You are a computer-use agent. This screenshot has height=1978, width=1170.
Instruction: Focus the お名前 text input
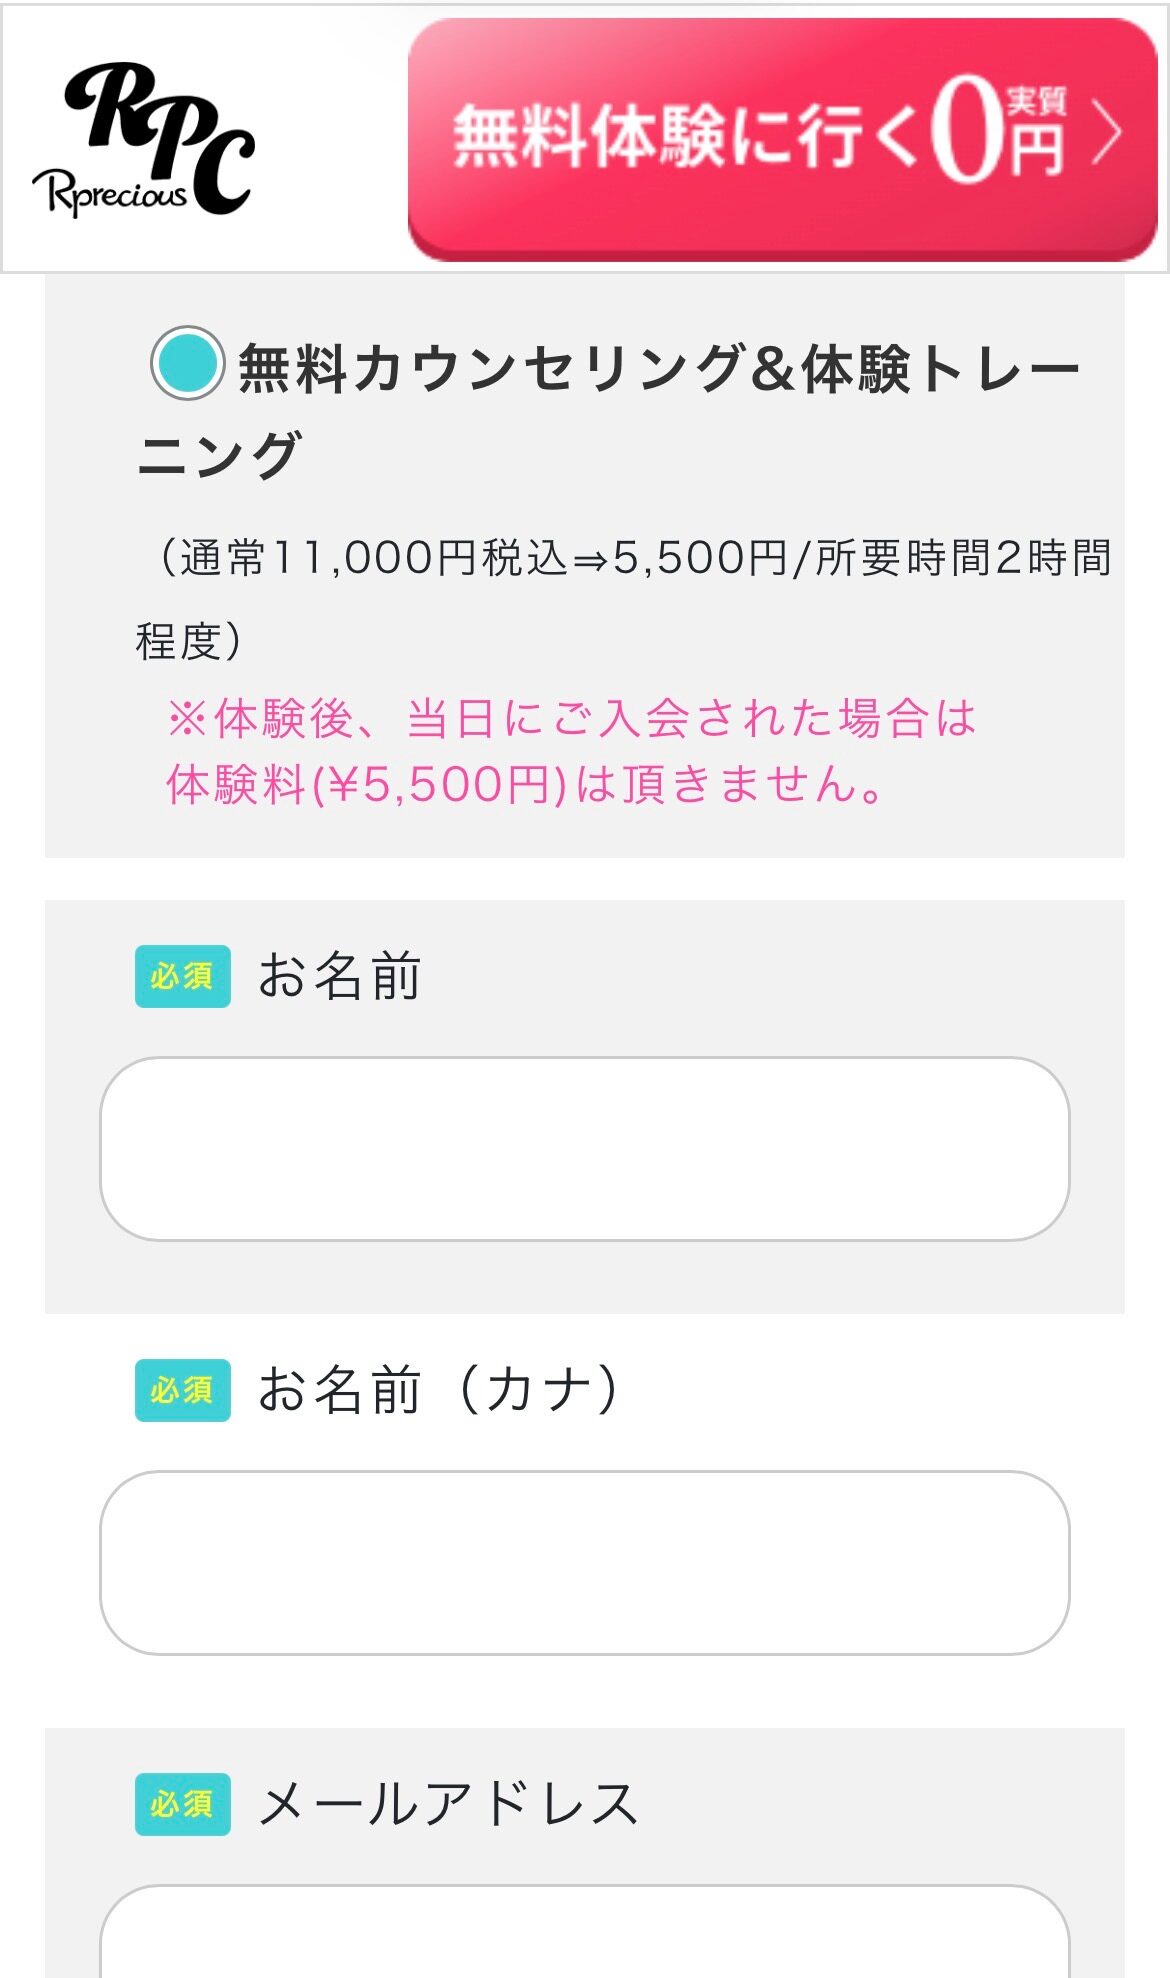coord(584,1149)
